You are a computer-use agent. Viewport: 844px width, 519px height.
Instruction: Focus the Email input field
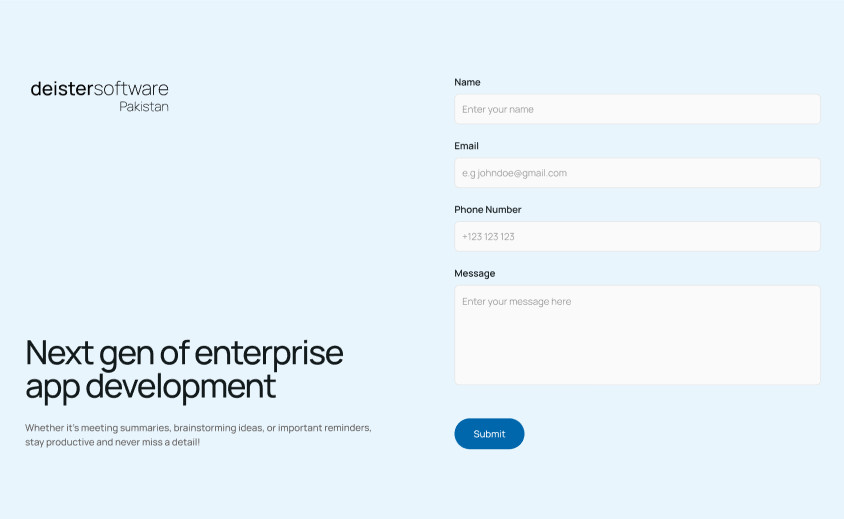pyautogui.click(x=637, y=173)
